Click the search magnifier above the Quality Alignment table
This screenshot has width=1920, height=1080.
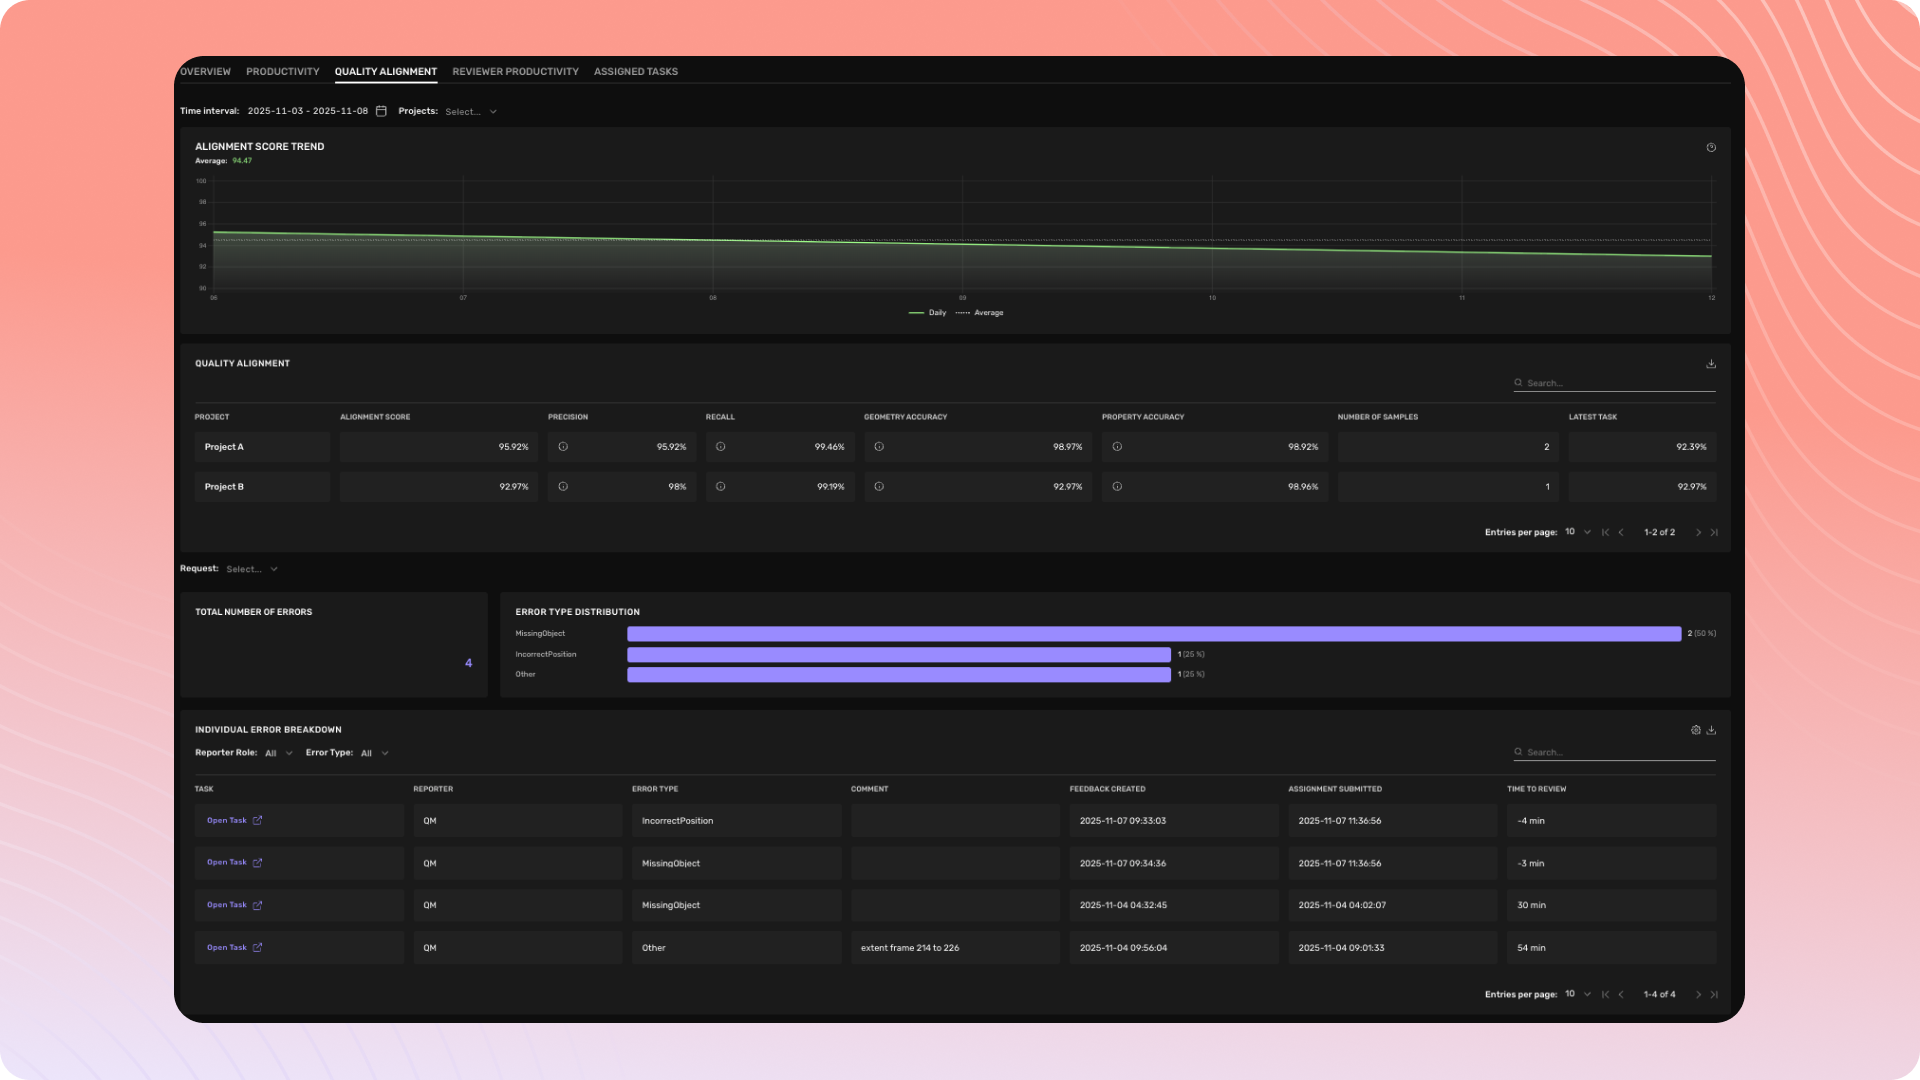point(1521,383)
